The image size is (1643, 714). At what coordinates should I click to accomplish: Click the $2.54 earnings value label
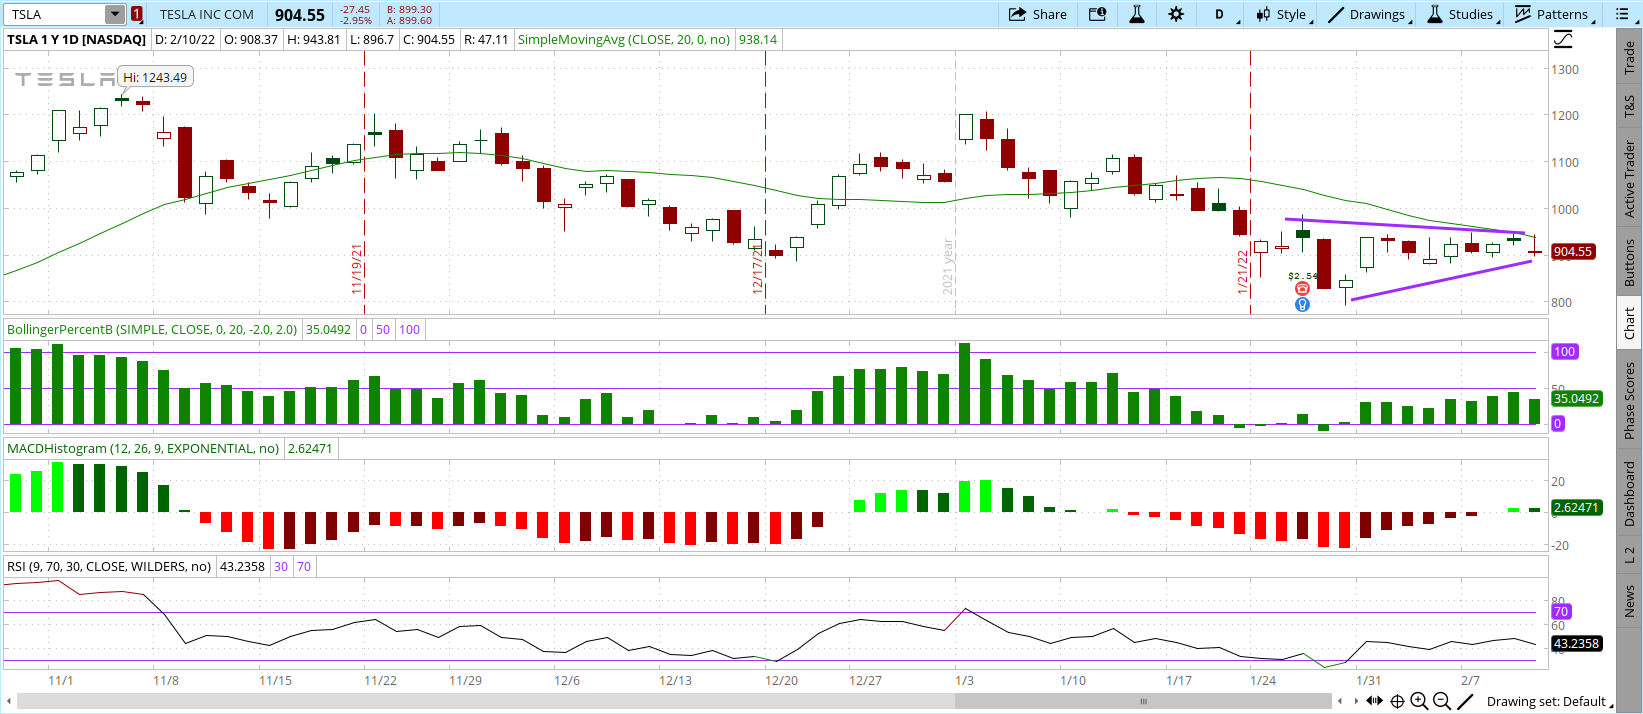coord(1303,276)
